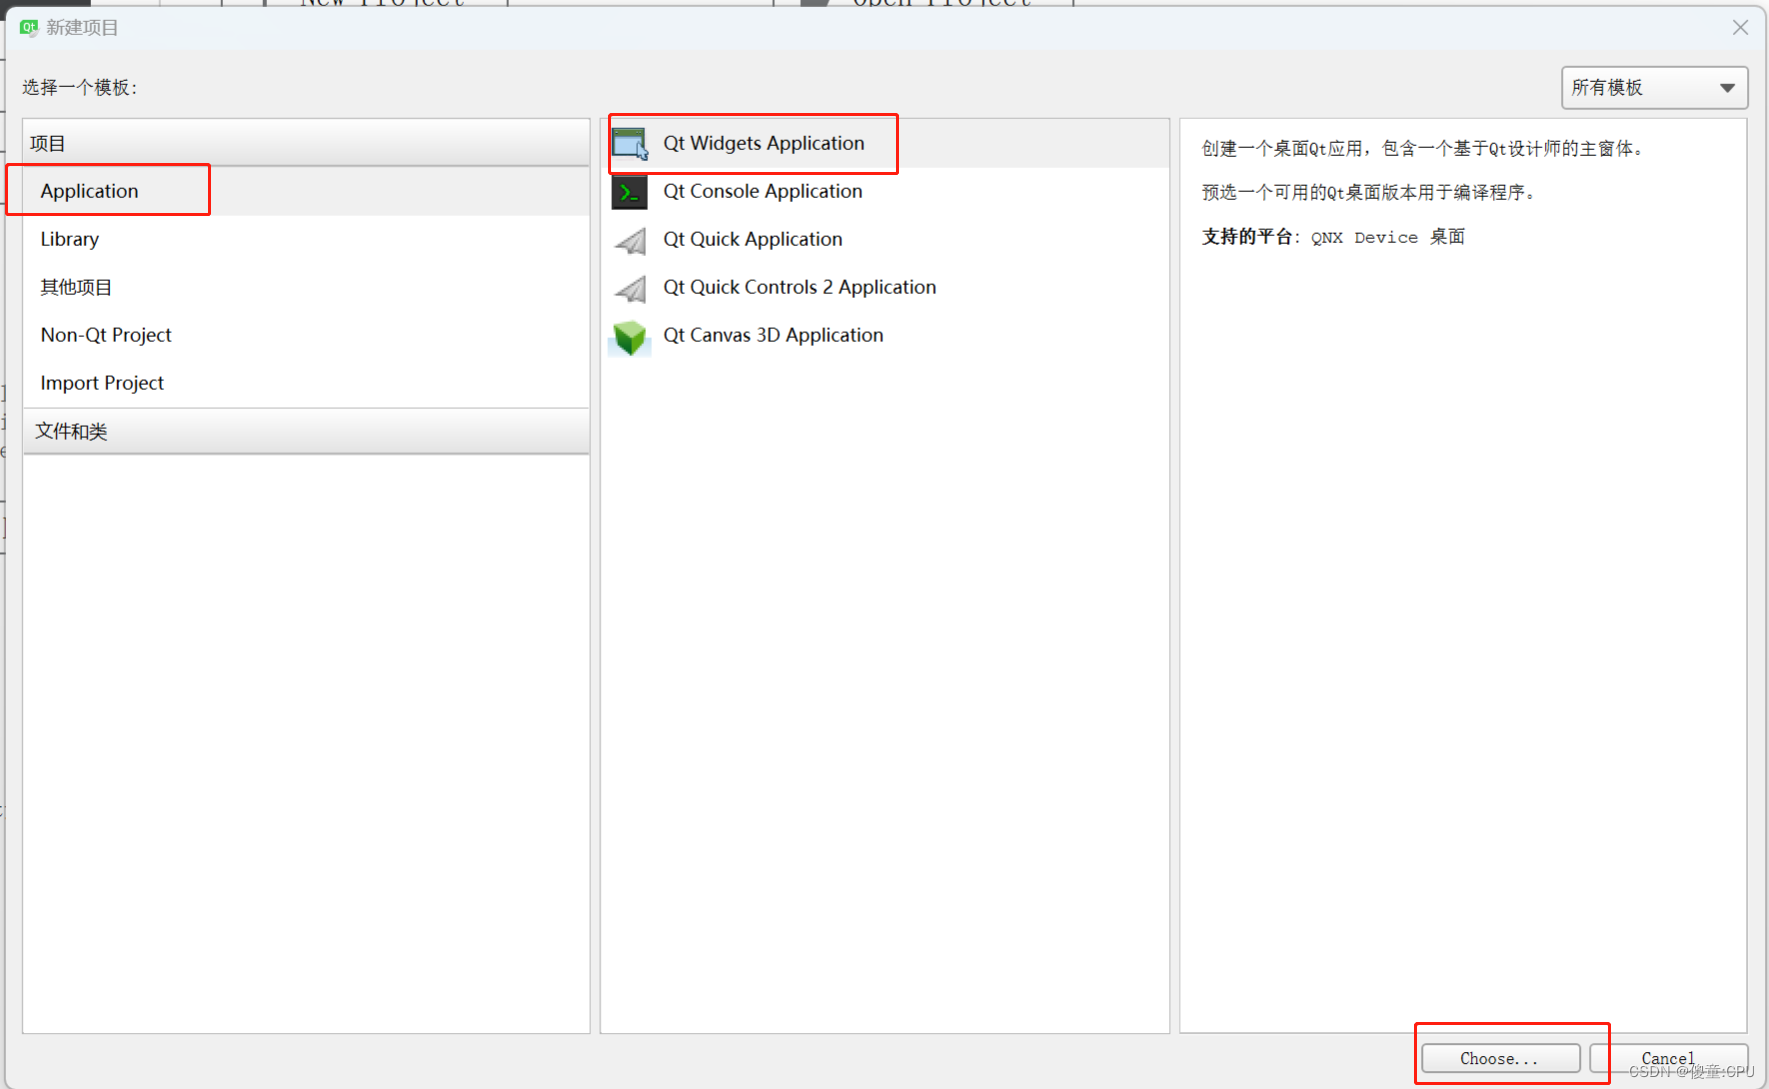Close the 新建项目 dialog
This screenshot has height=1089, width=1769.
tap(1740, 28)
